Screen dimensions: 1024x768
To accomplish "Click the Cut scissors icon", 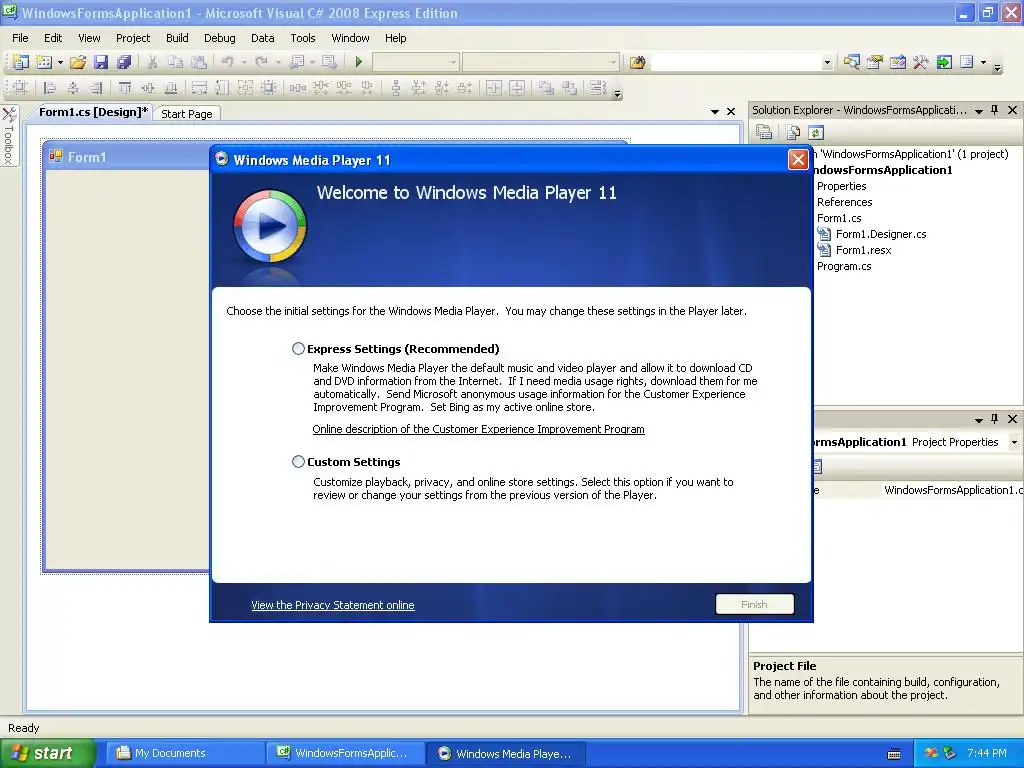I will 152,62.
